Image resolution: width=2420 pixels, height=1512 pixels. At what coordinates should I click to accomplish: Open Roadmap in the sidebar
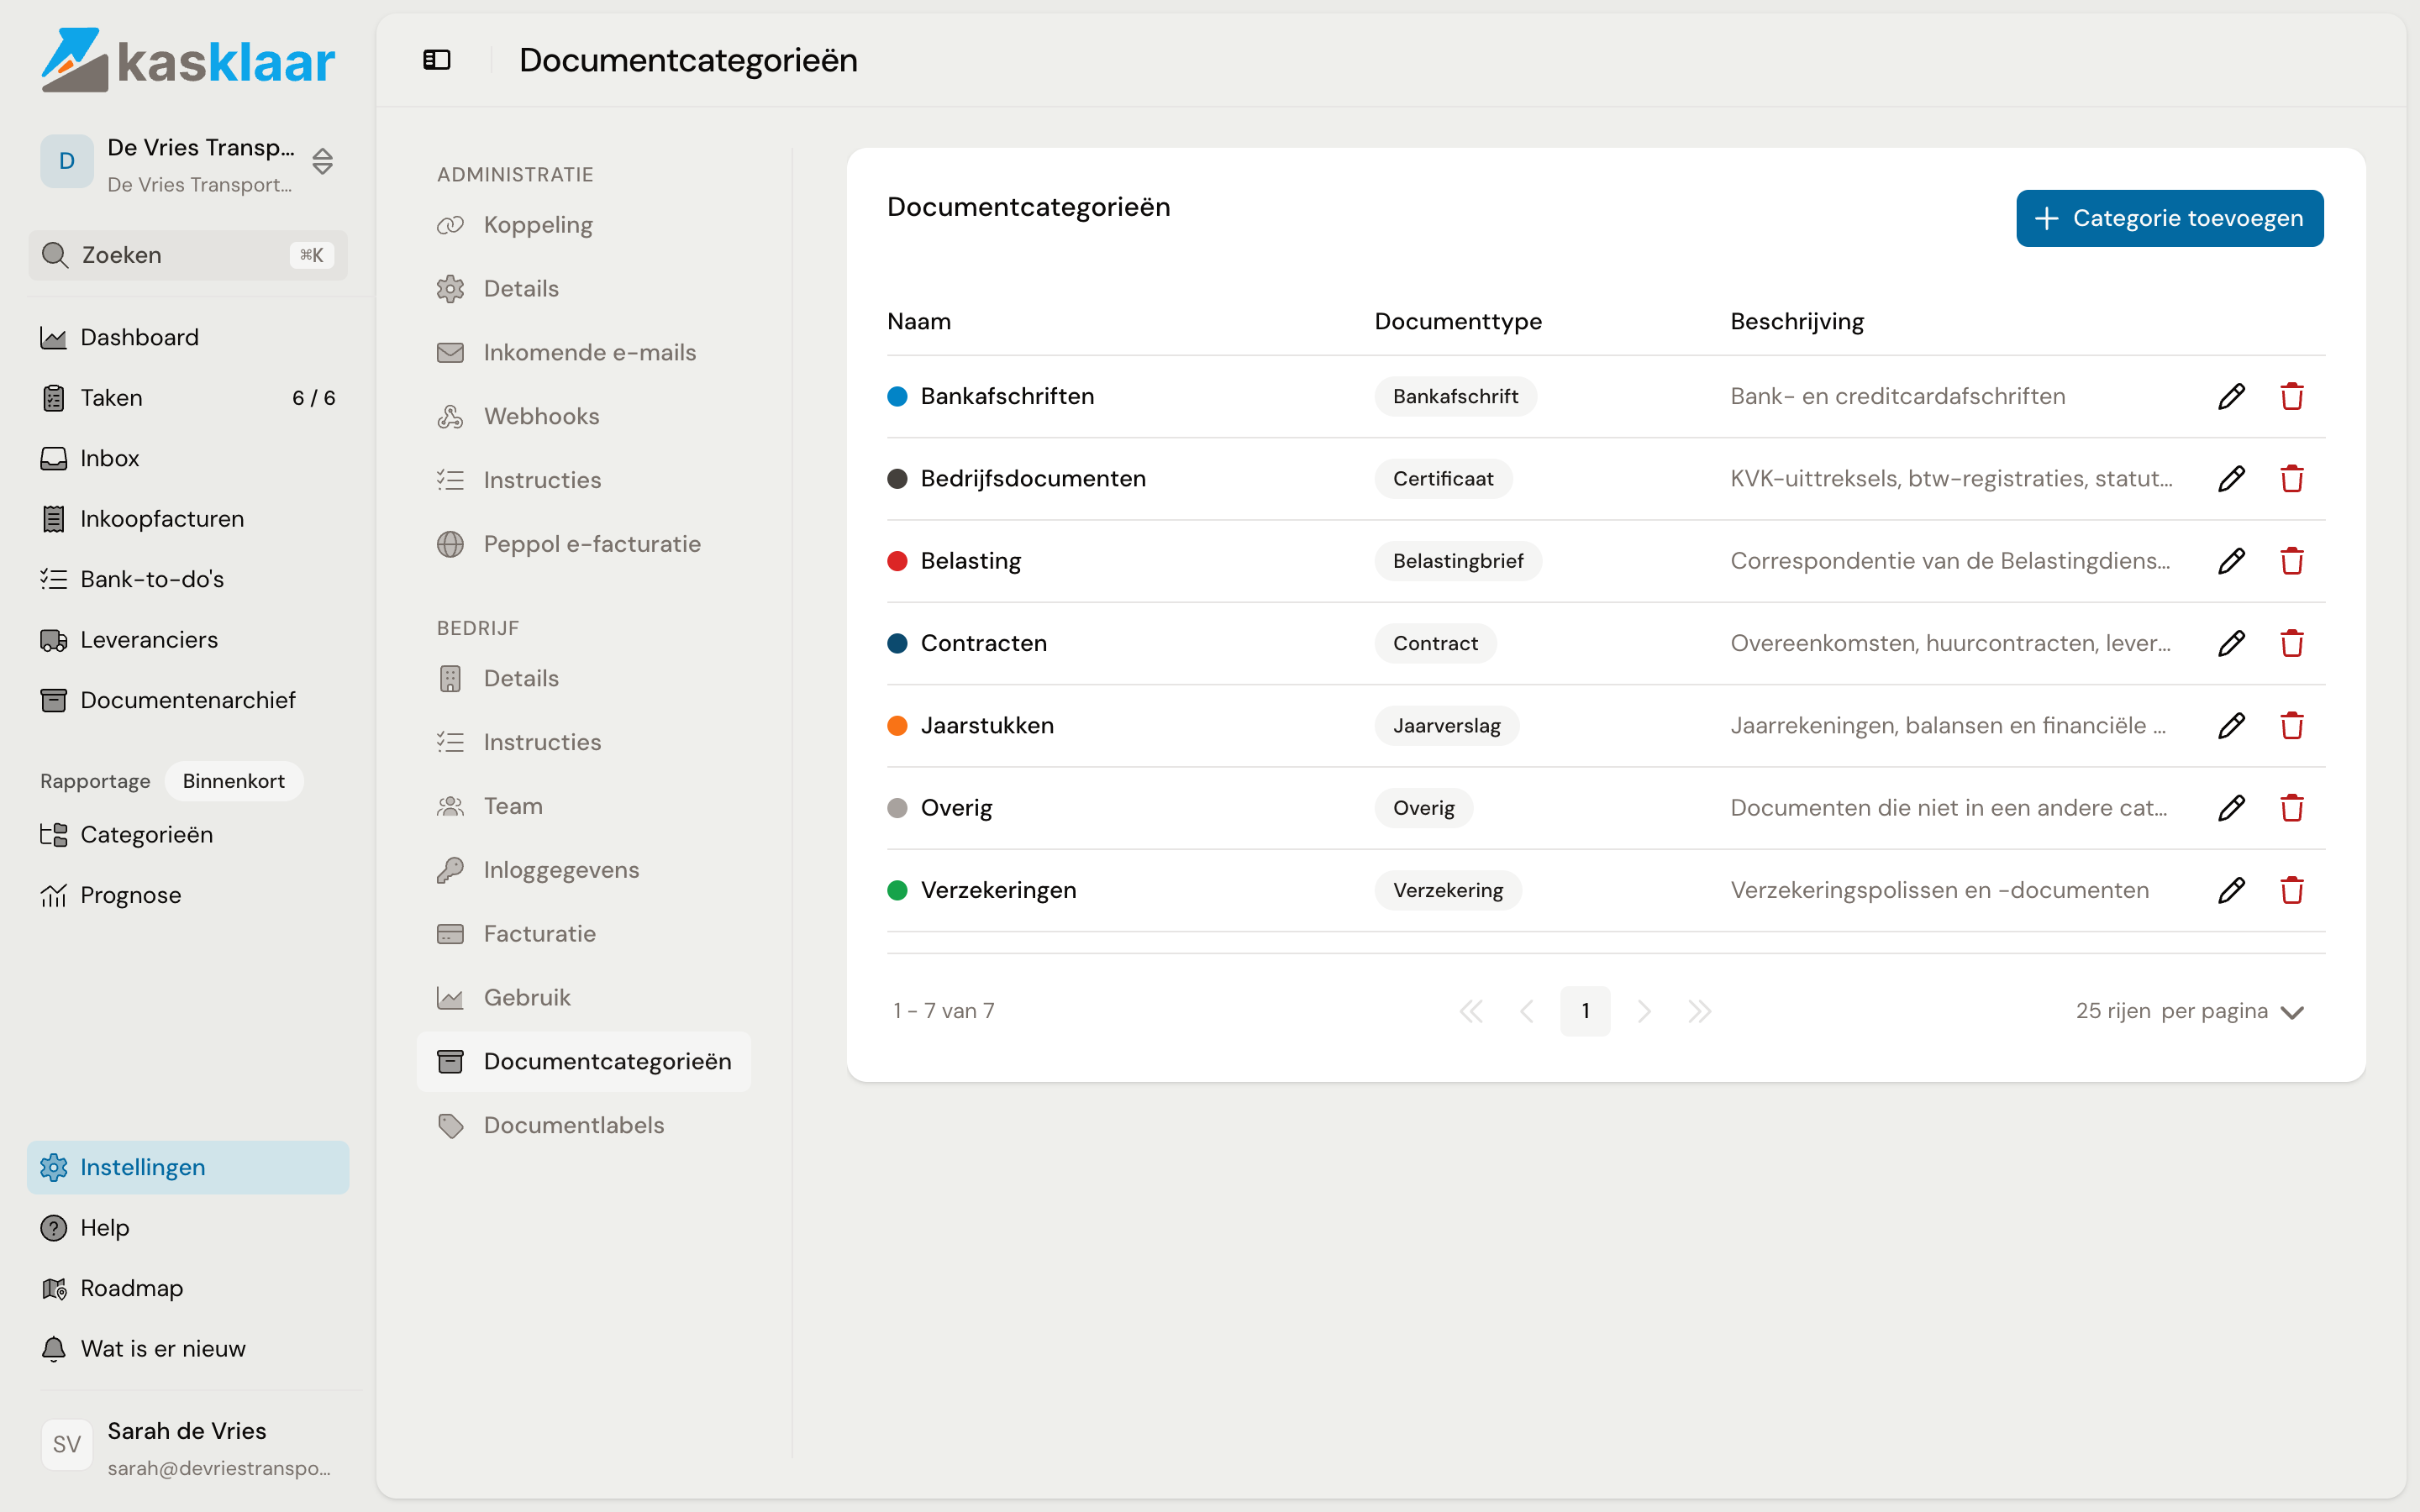click(188, 1288)
